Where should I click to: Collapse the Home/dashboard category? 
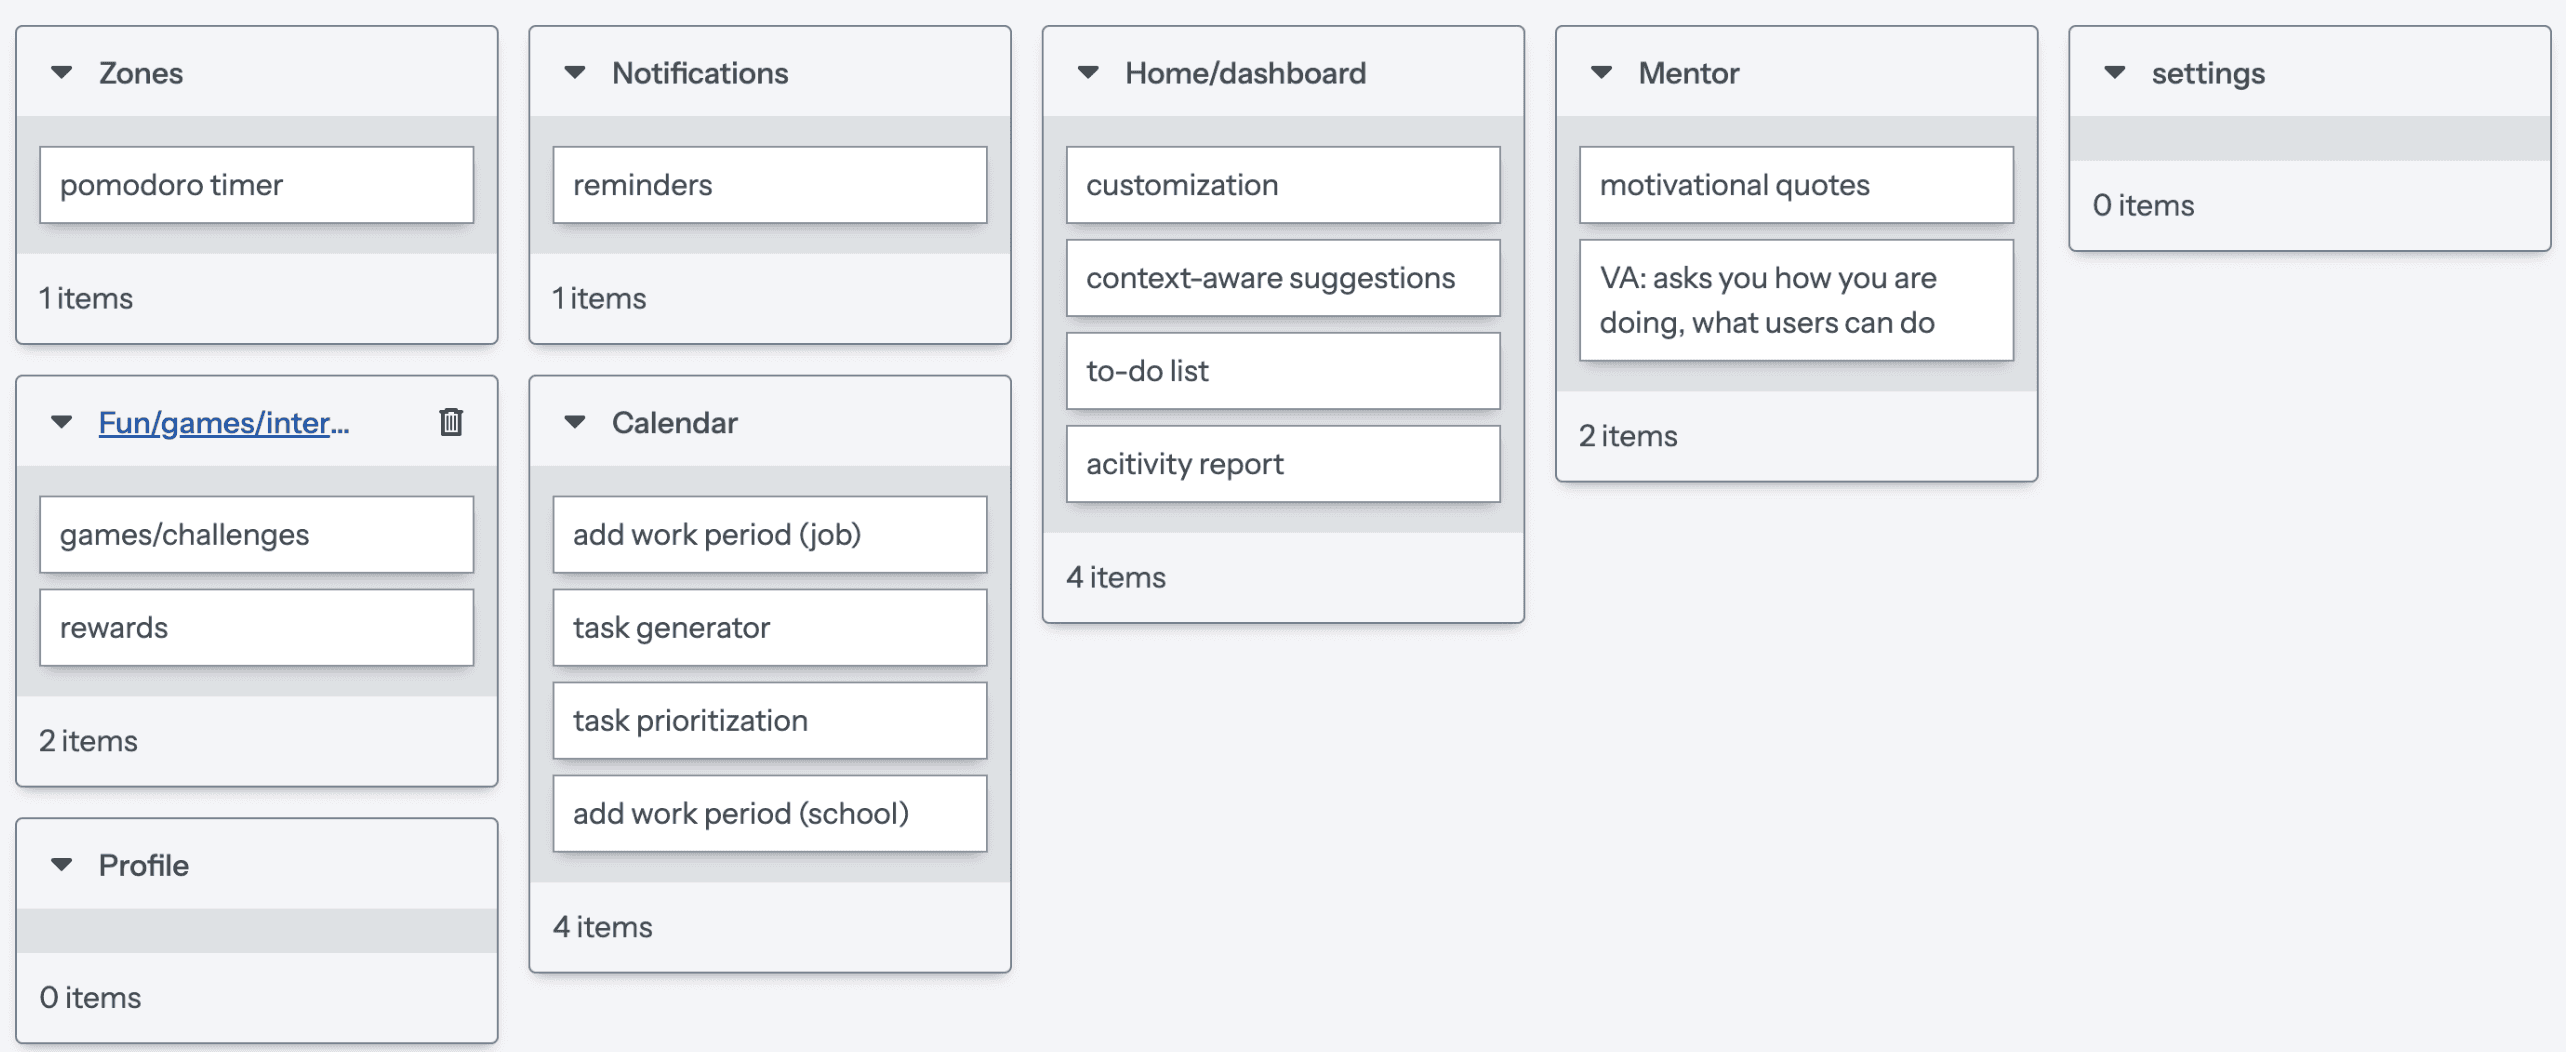(x=1088, y=73)
